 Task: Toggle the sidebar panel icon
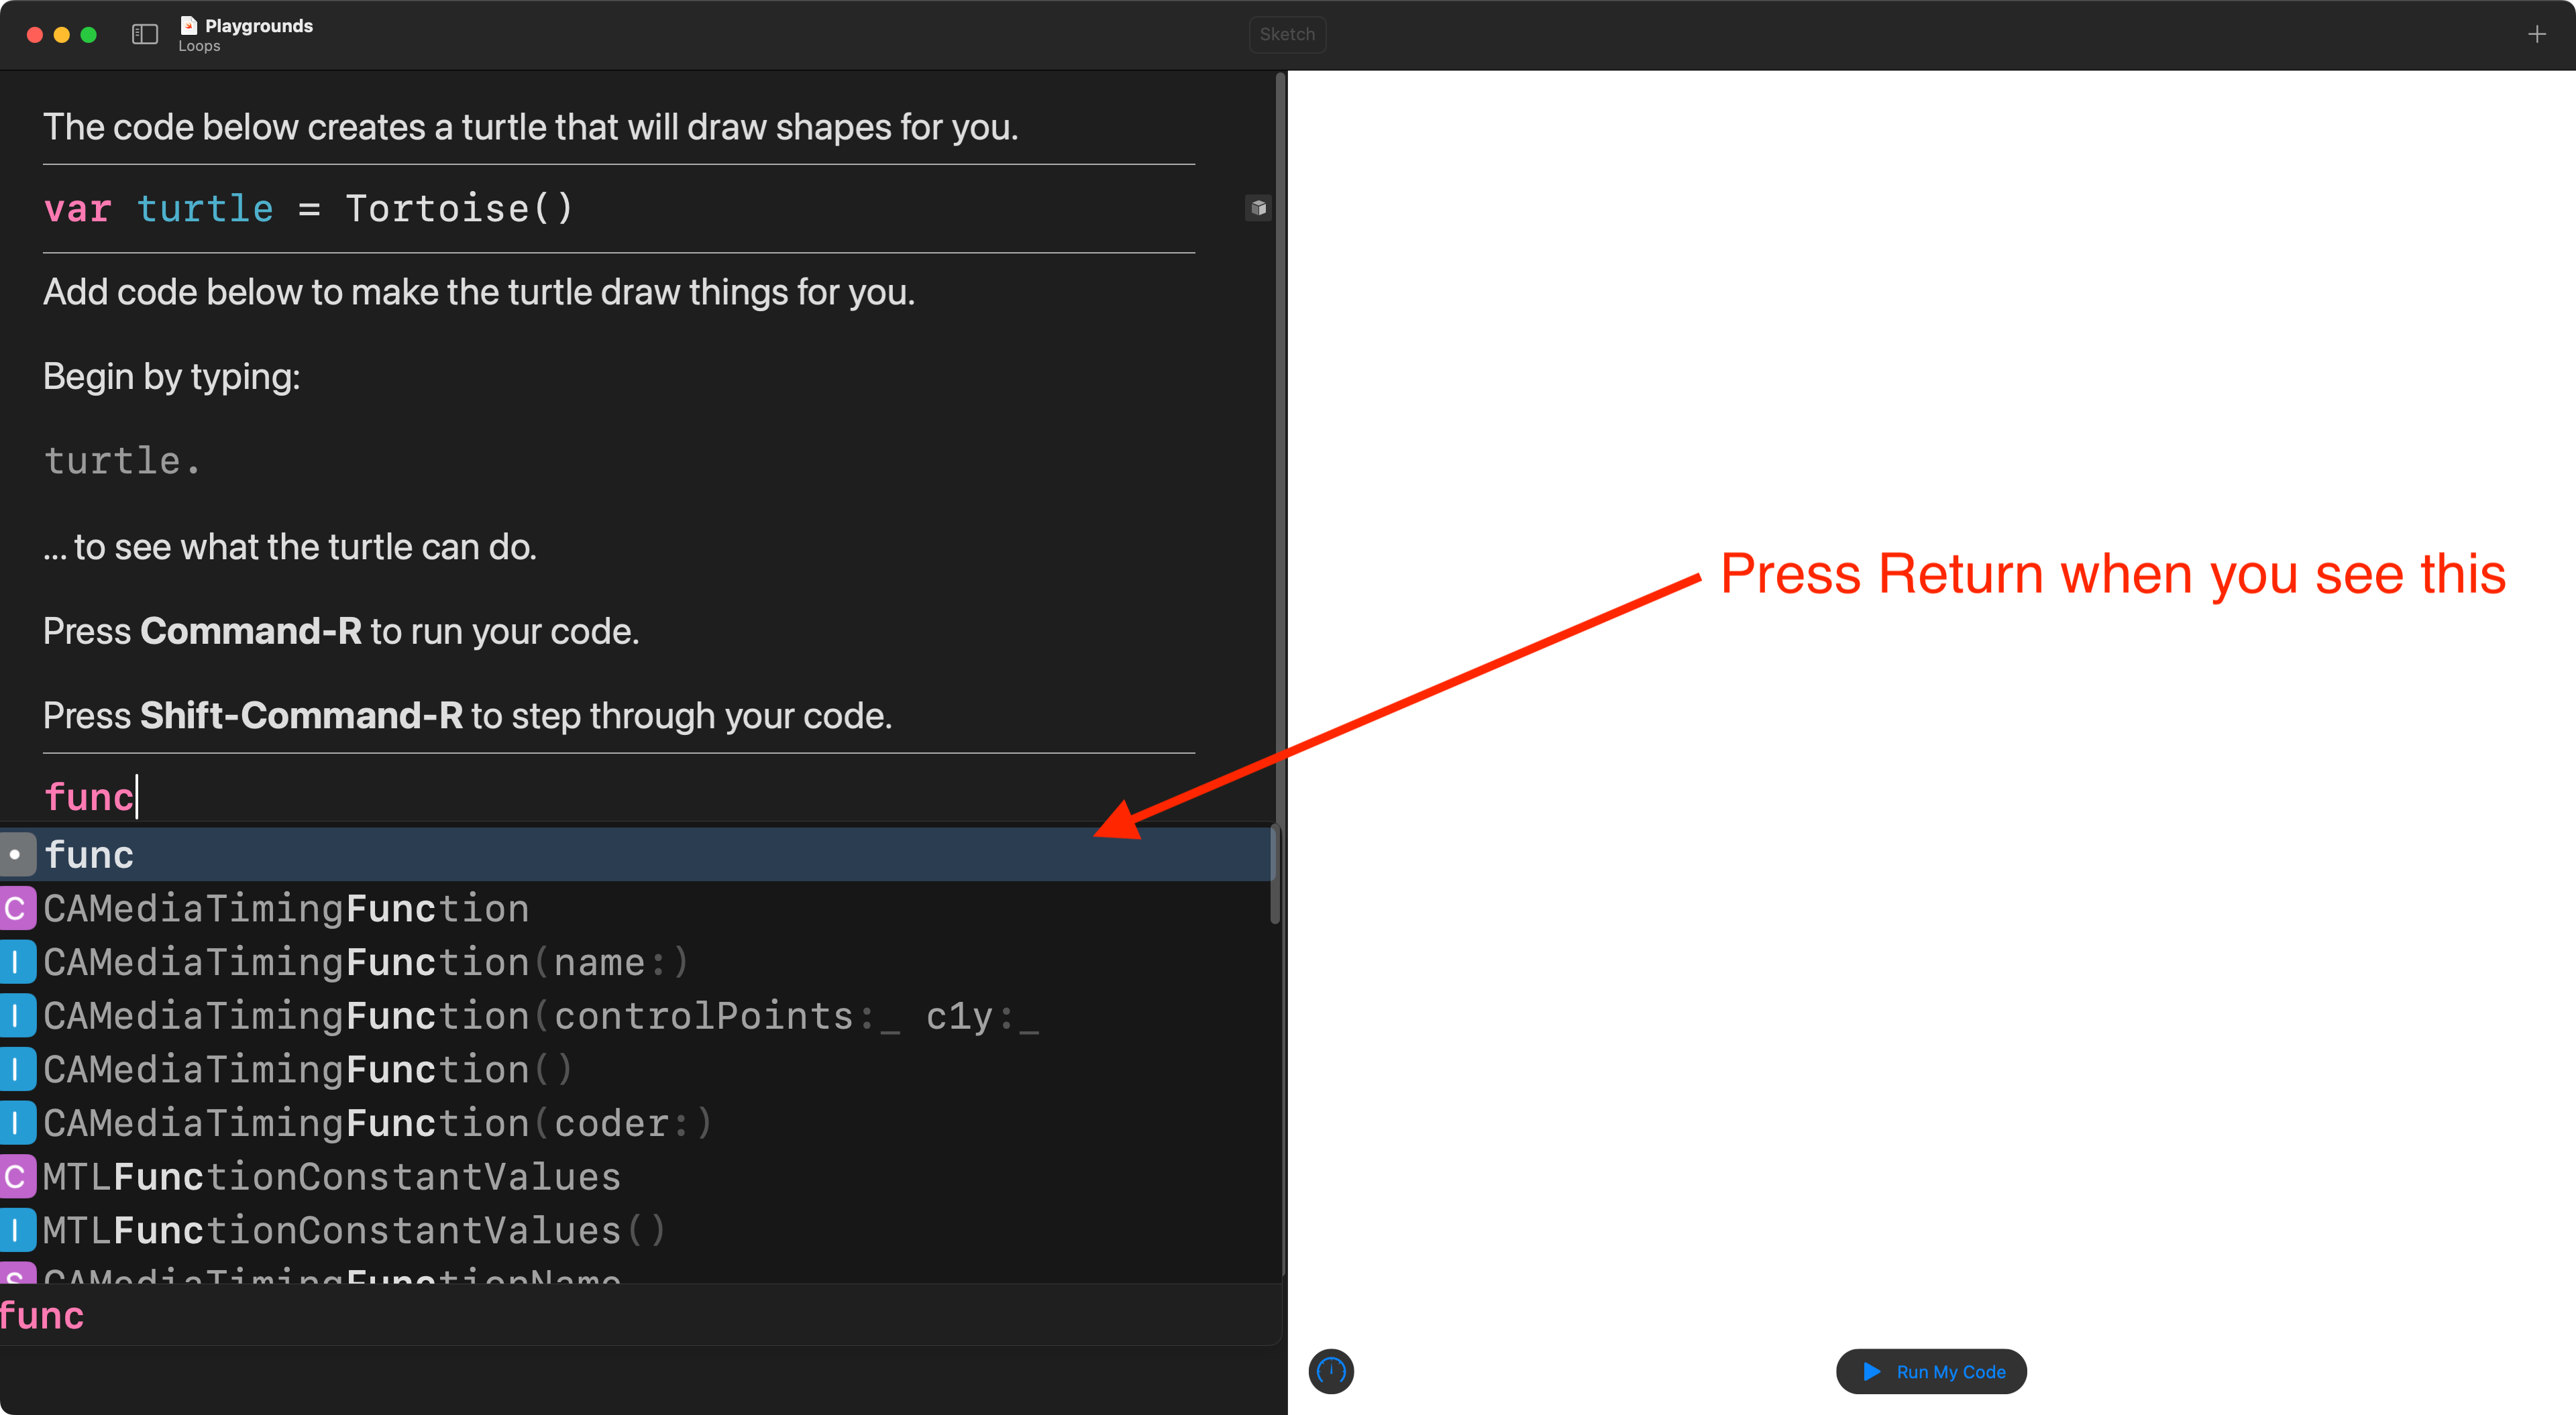coord(145,35)
